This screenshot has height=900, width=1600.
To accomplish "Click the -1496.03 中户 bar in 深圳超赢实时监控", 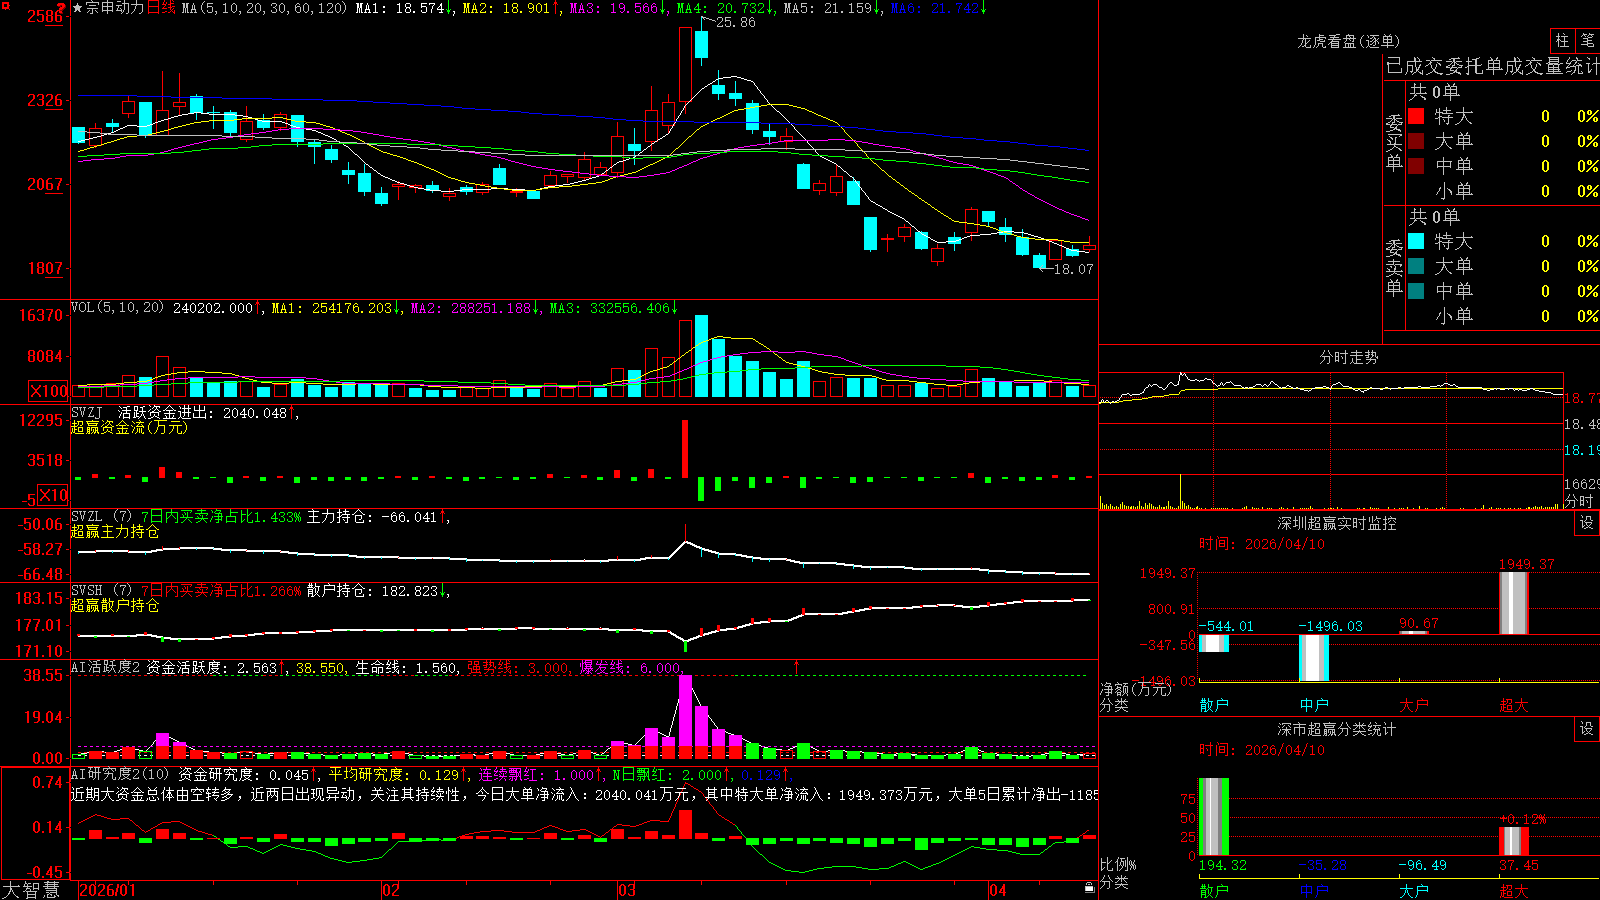I will pyautogui.click(x=1314, y=658).
